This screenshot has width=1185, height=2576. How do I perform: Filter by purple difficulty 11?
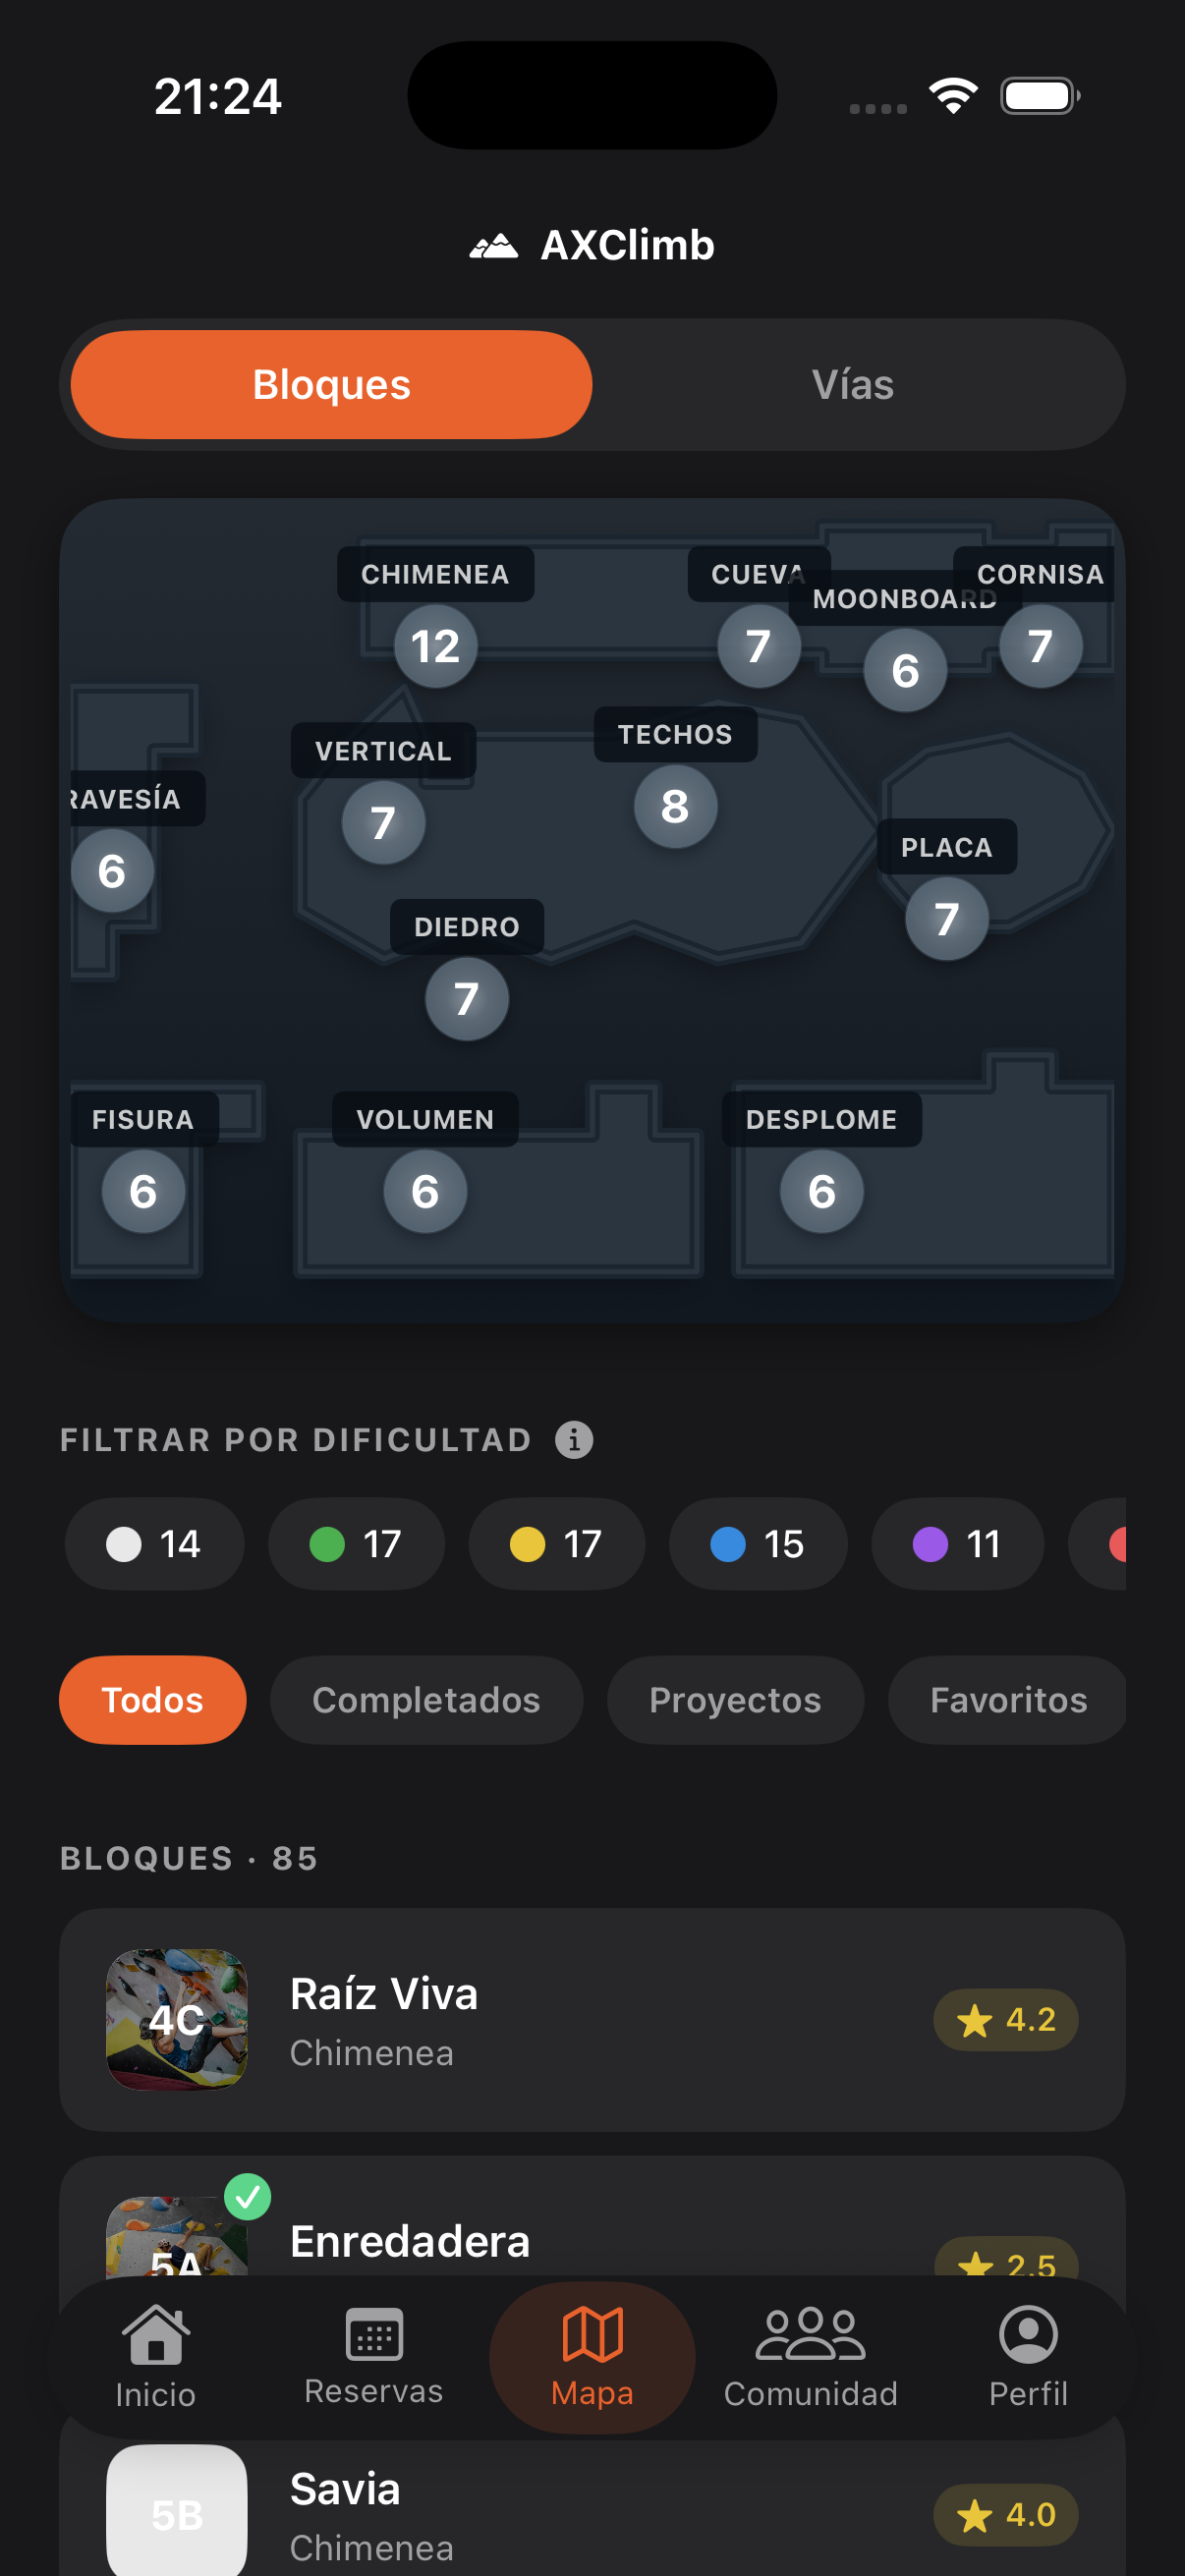pyautogui.click(x=957, y=1544)
